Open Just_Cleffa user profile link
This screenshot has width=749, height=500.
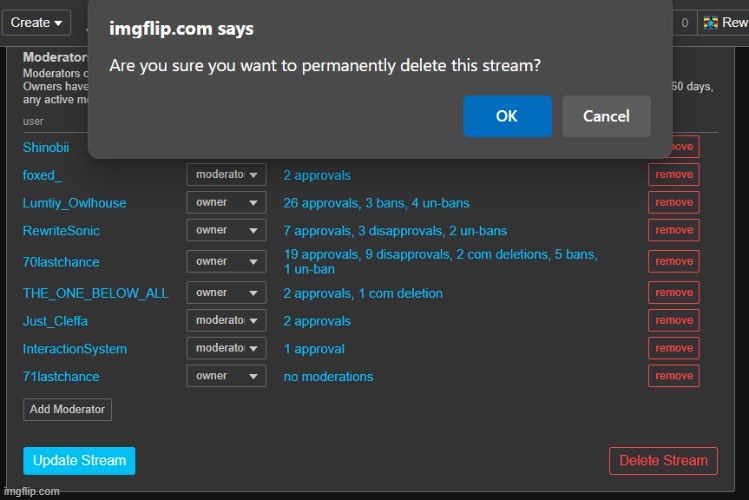tap(55, 321)
